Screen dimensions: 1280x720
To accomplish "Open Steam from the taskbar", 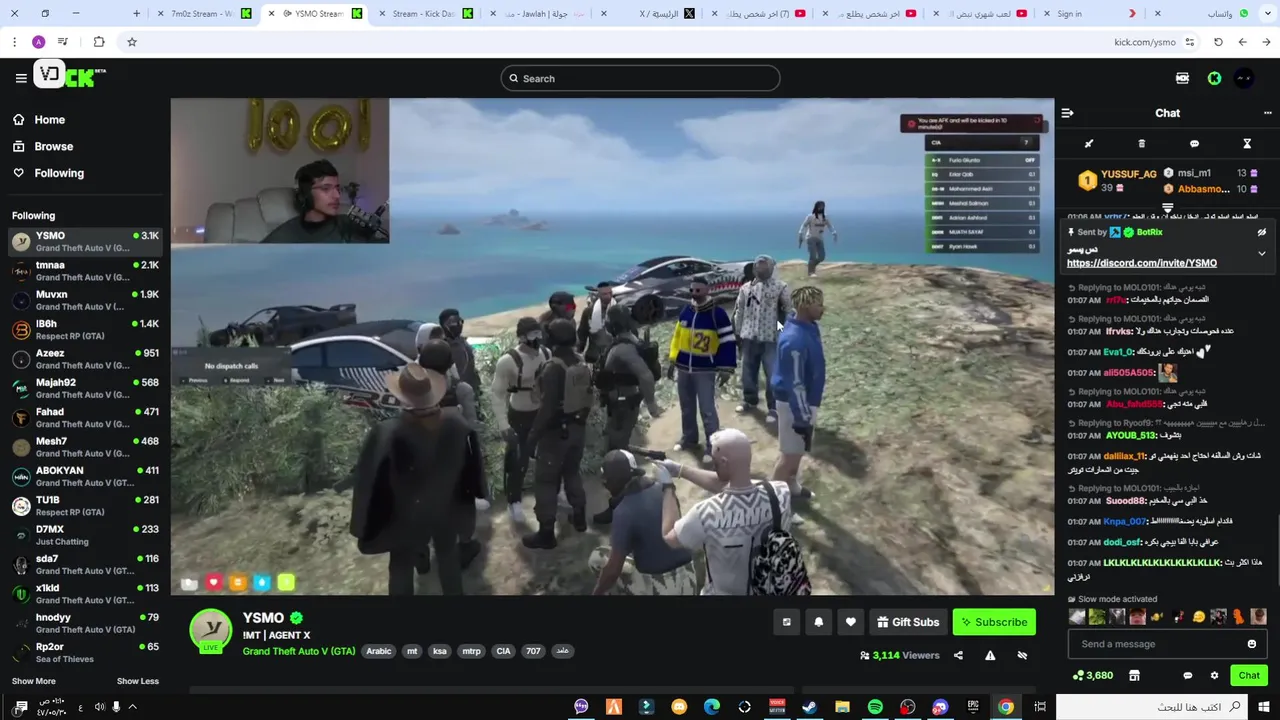I will (809, 707).
